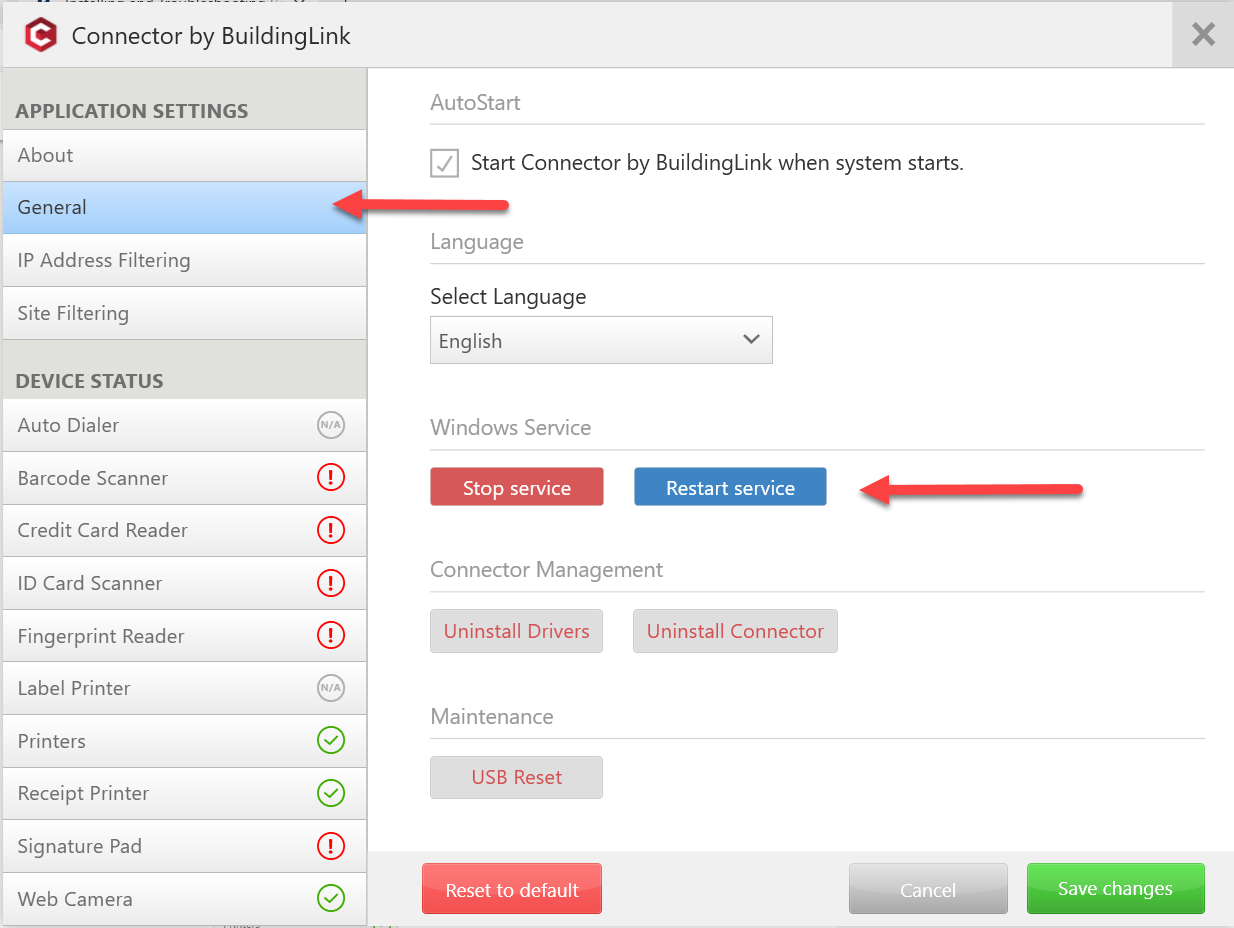Click the Credit Card Reader alert icon

coord(331,530)
